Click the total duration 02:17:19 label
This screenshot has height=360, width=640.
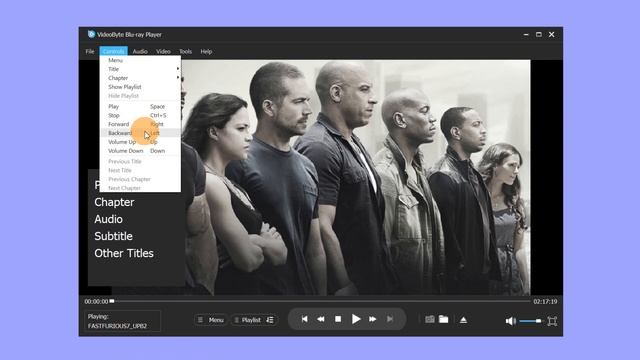(545, 302)
